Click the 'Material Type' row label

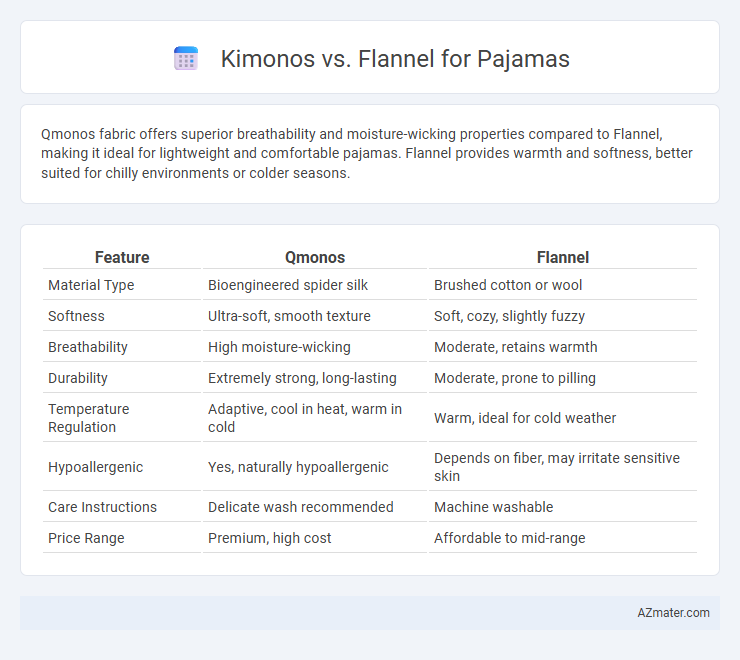pos(91,285)
